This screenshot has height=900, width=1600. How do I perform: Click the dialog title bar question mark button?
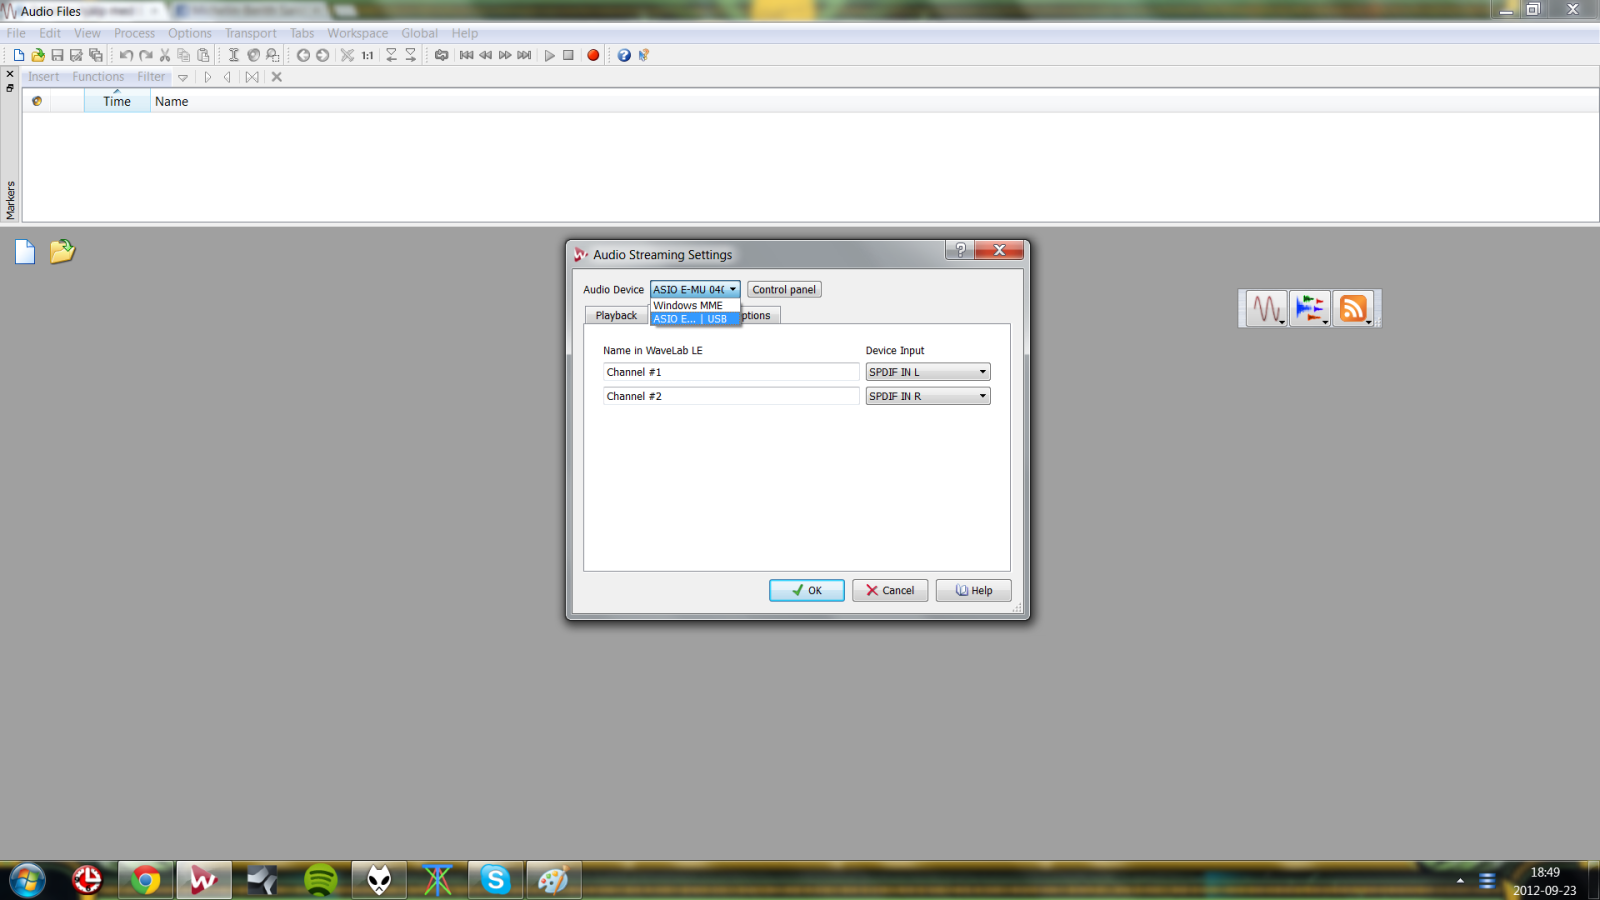click(x=960, y=250)
